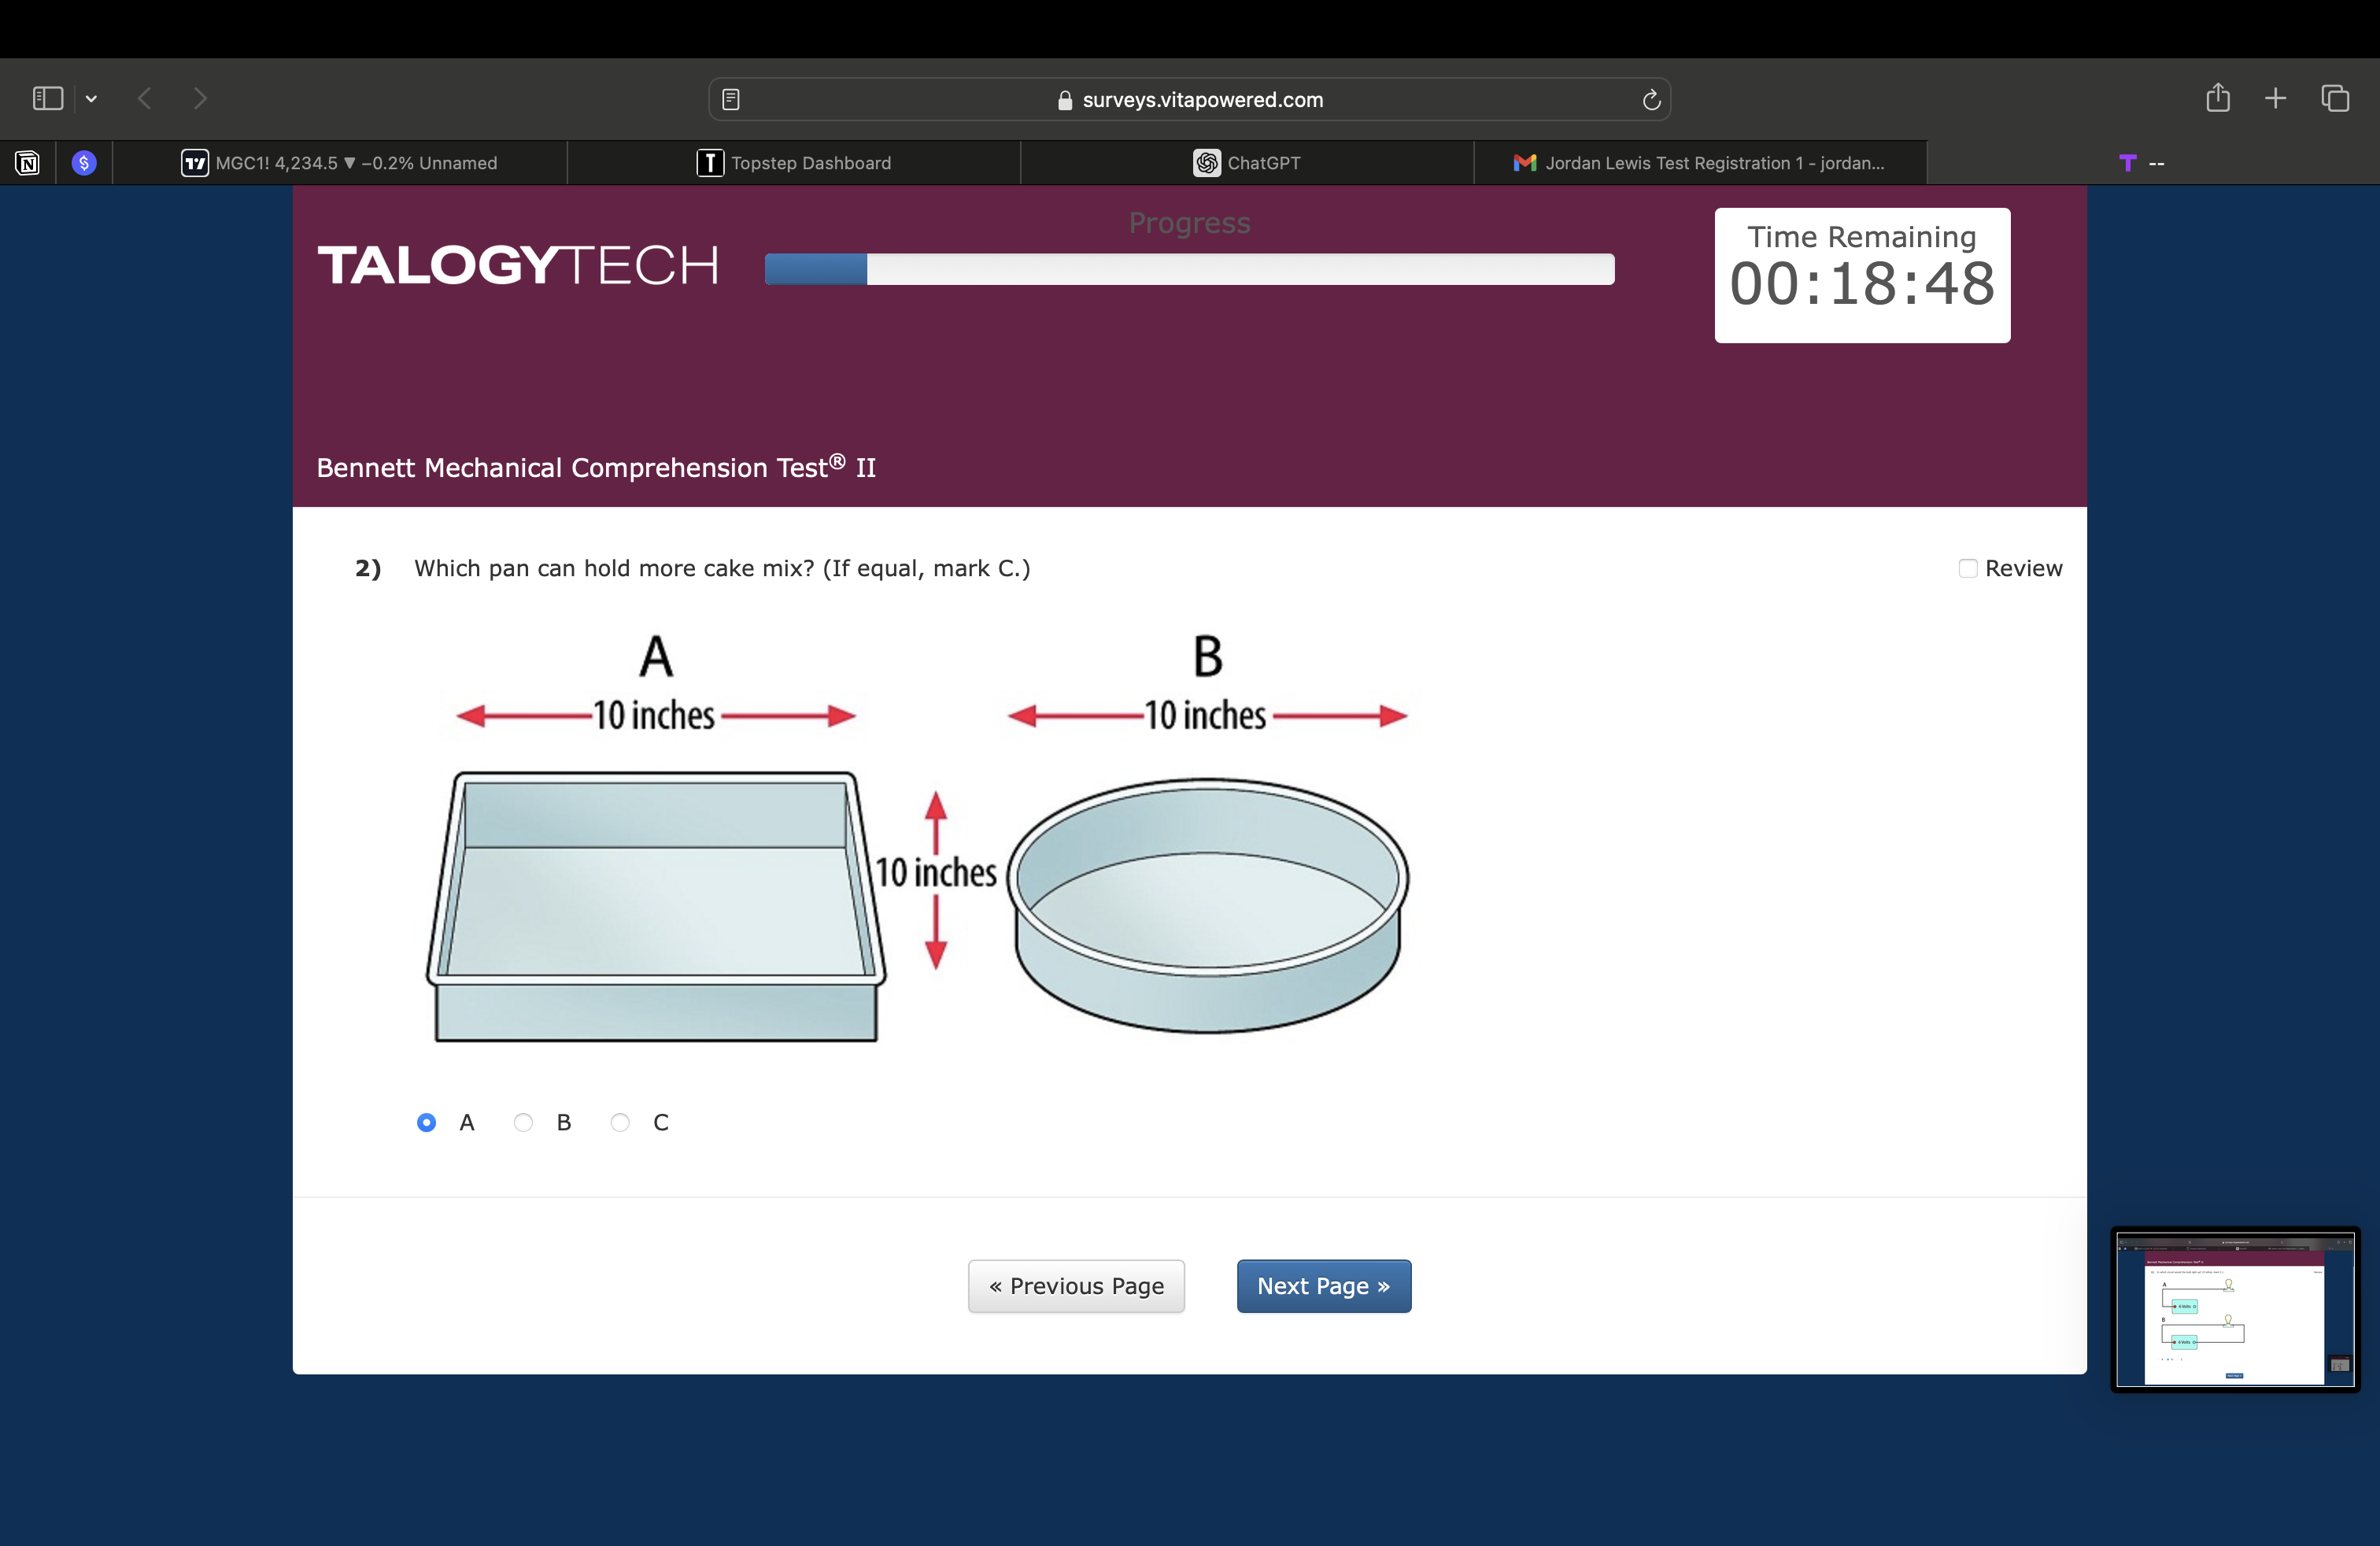Screen dimensions: 2380x1546
Task: Expand the sidebar dropdown chevron
Action: [x=91, y=98]
